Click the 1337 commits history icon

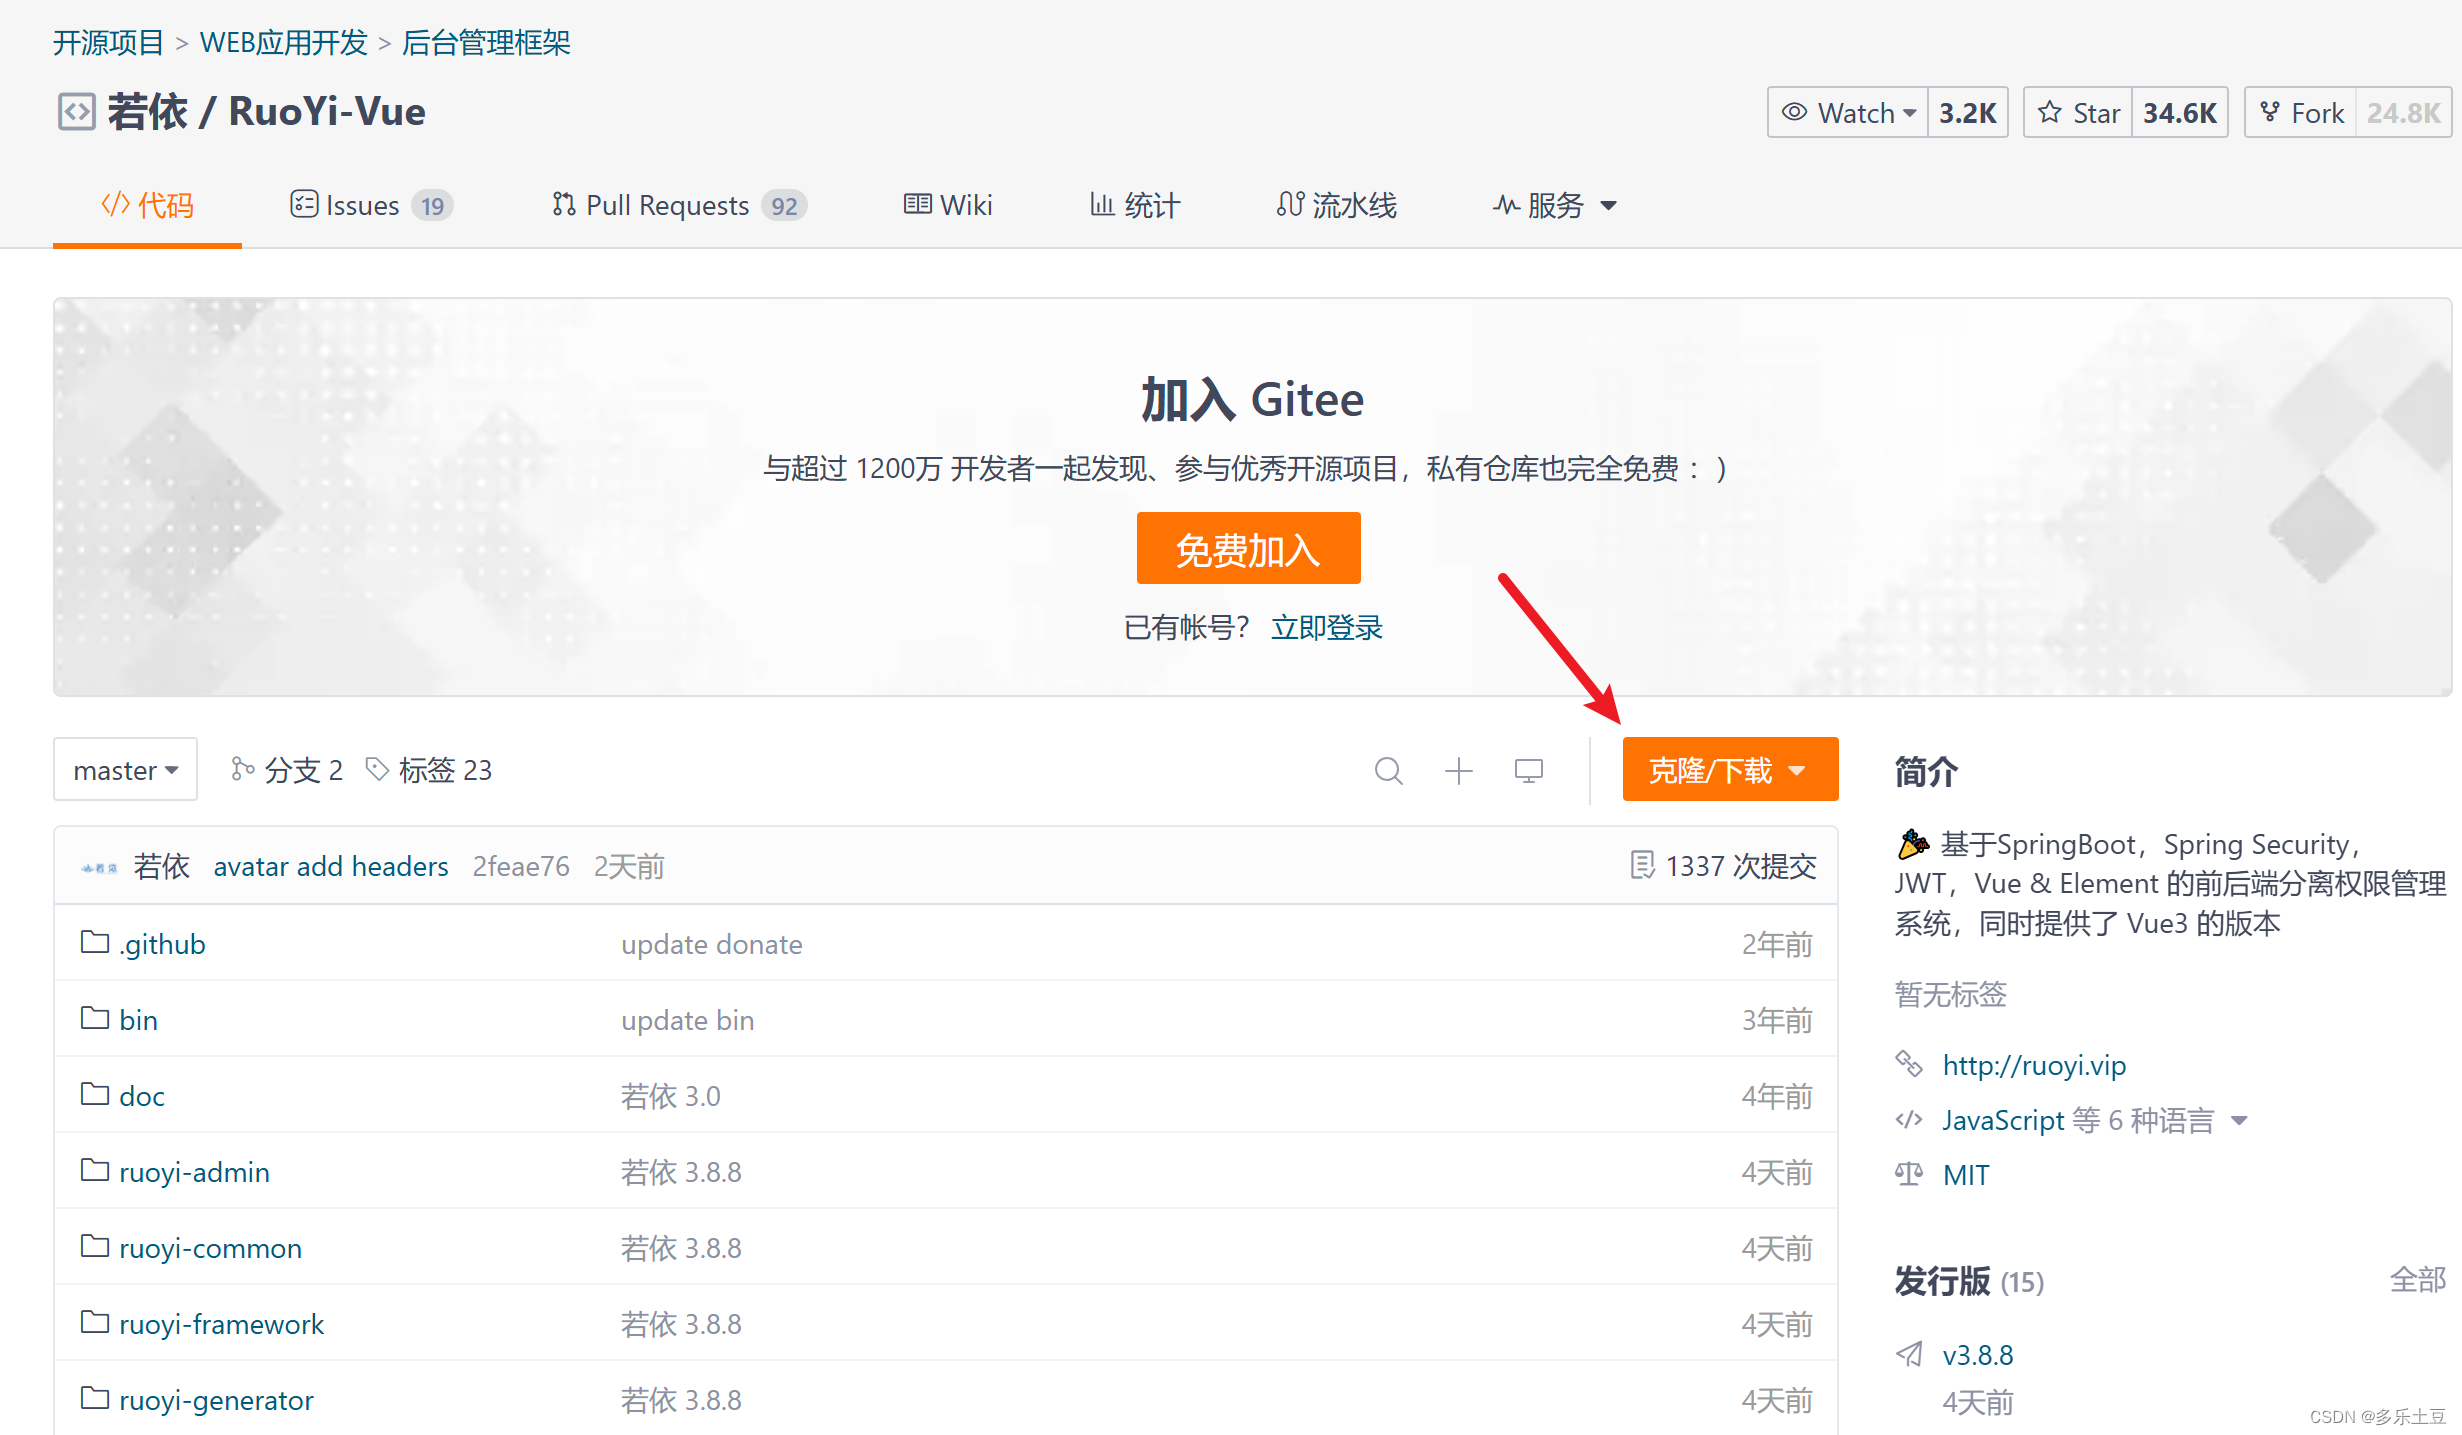pos(1642,865)
